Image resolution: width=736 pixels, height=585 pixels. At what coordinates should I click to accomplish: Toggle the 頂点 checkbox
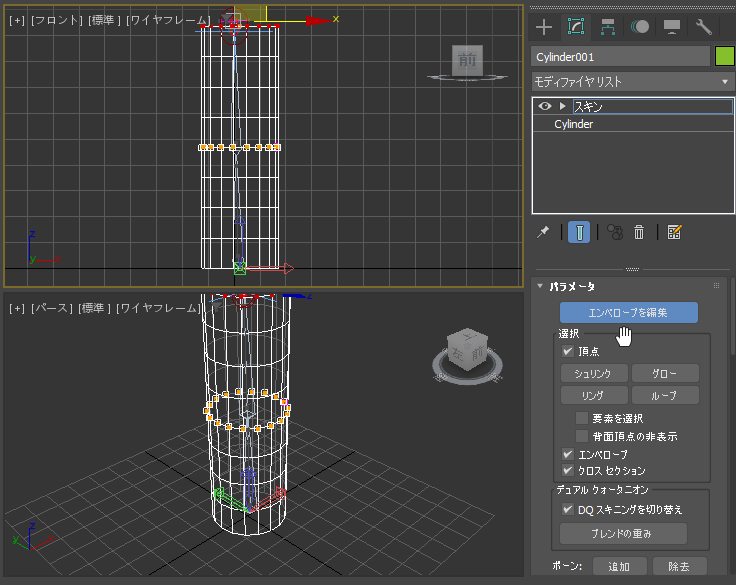pos(568,351)
